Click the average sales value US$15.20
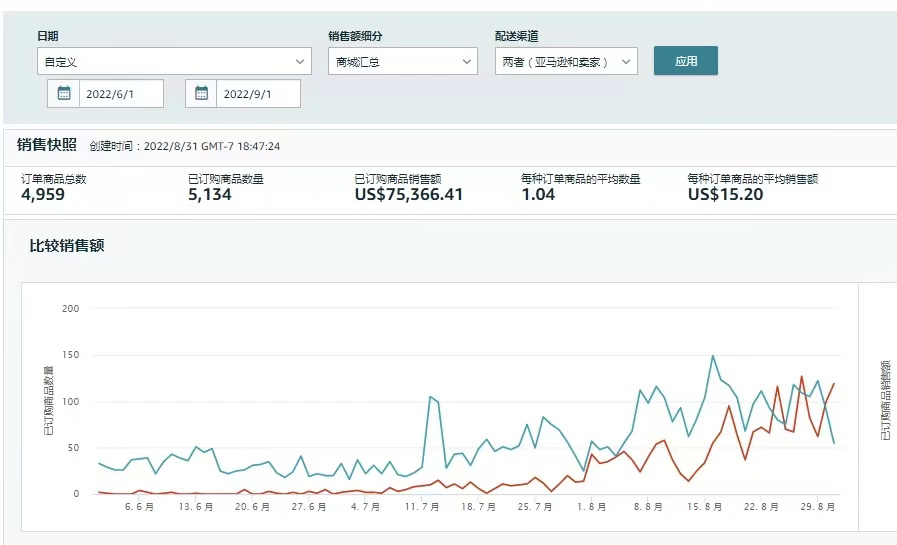 pyautogui.click(x=725, y=194)
